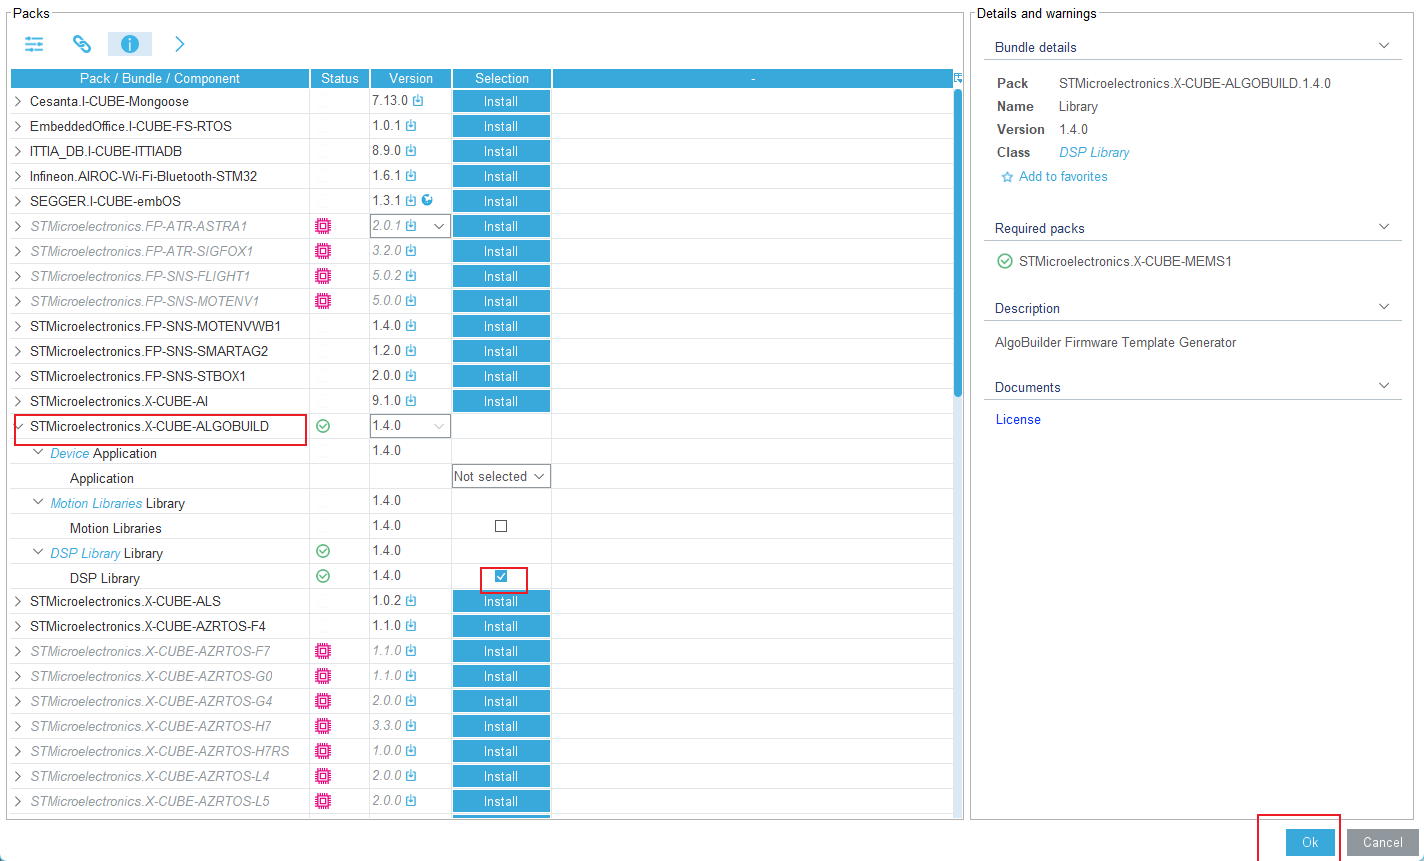Click pink chip status icon for FP-SNS-MOTENV1
Image resolution: width=1424 pixels, height=861 pixels.
click(x=323, y=301)
